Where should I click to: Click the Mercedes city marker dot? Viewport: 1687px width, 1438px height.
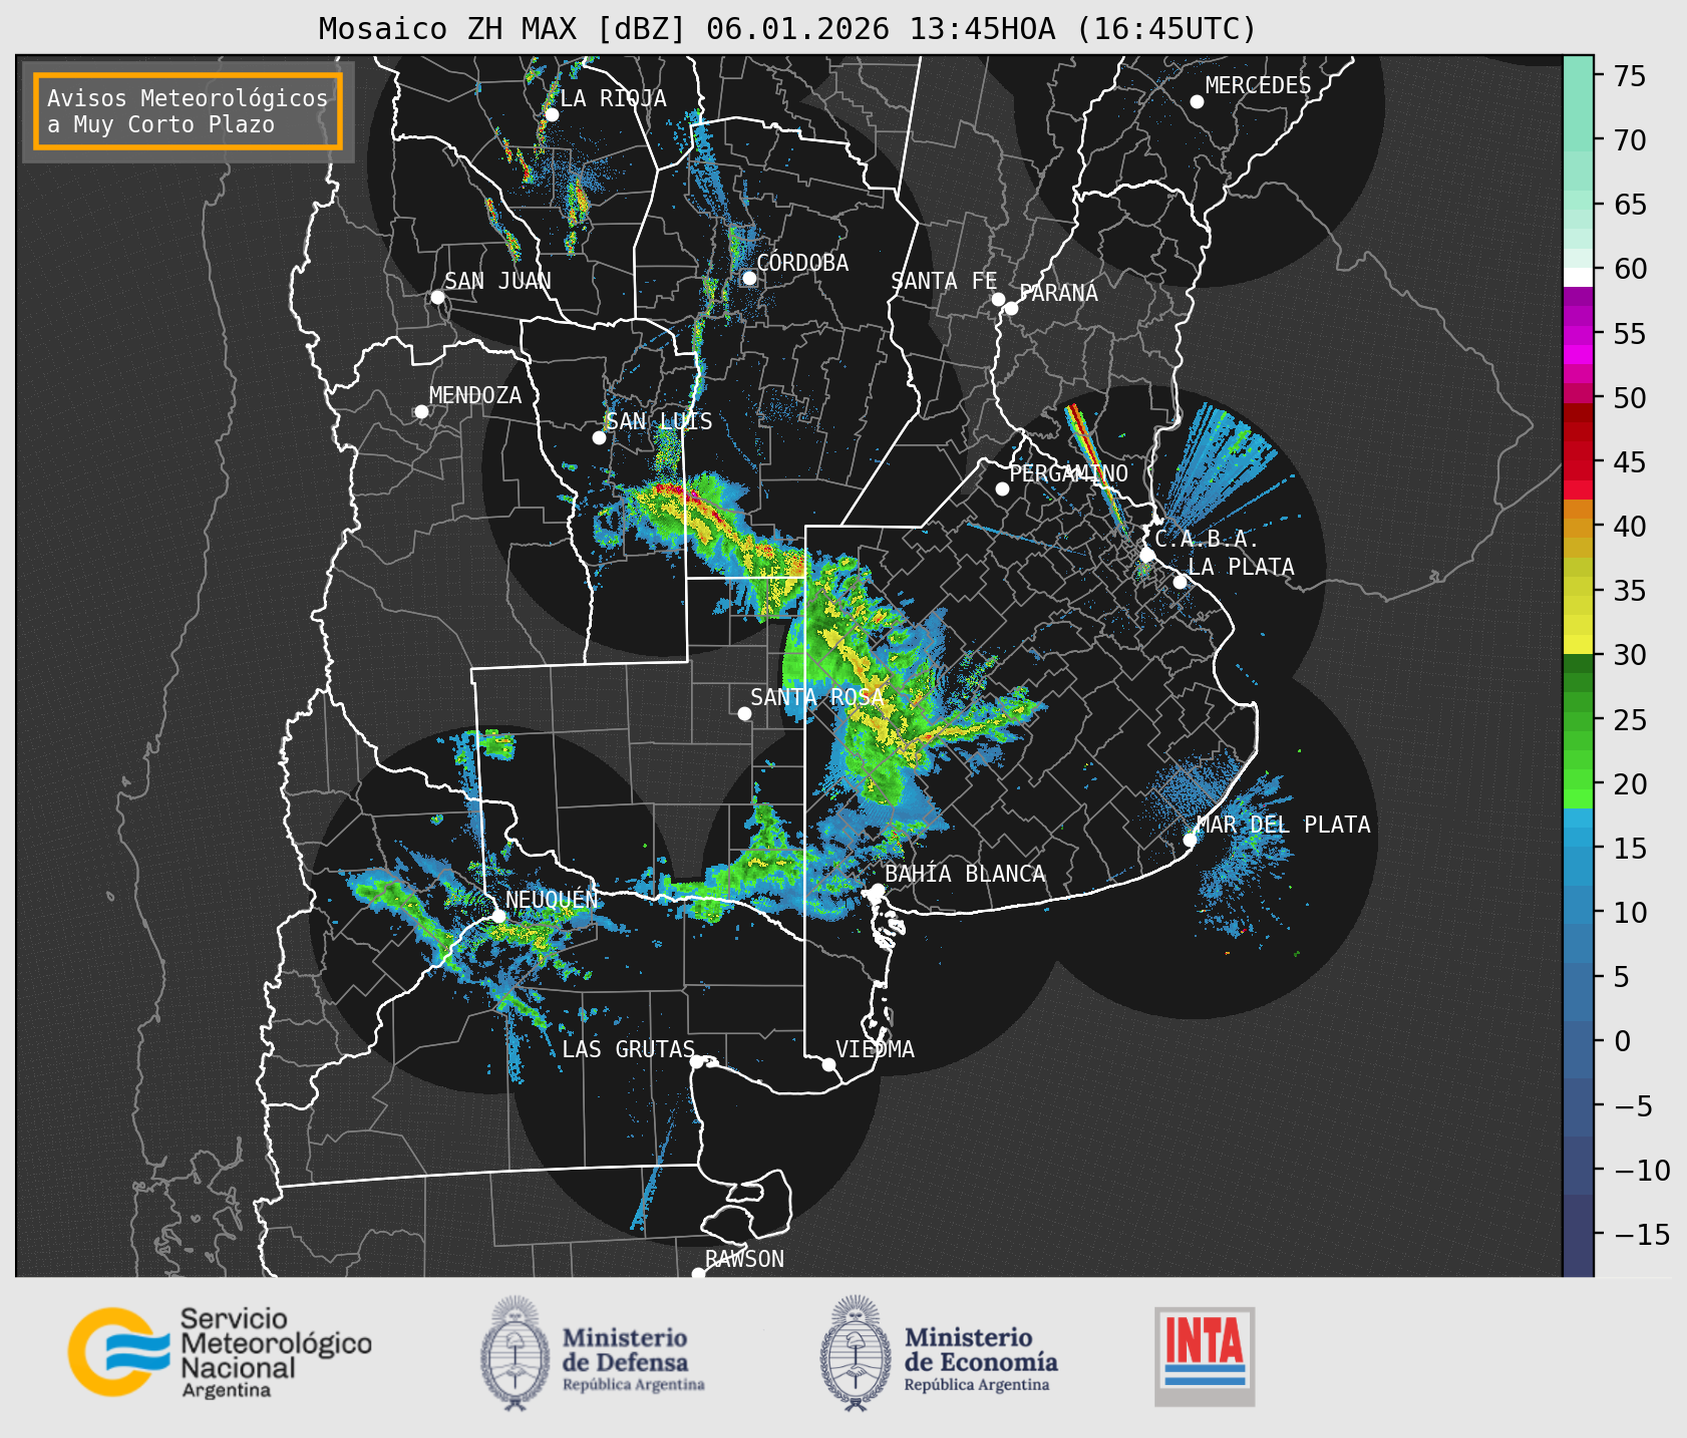(x=1196, y=102)
